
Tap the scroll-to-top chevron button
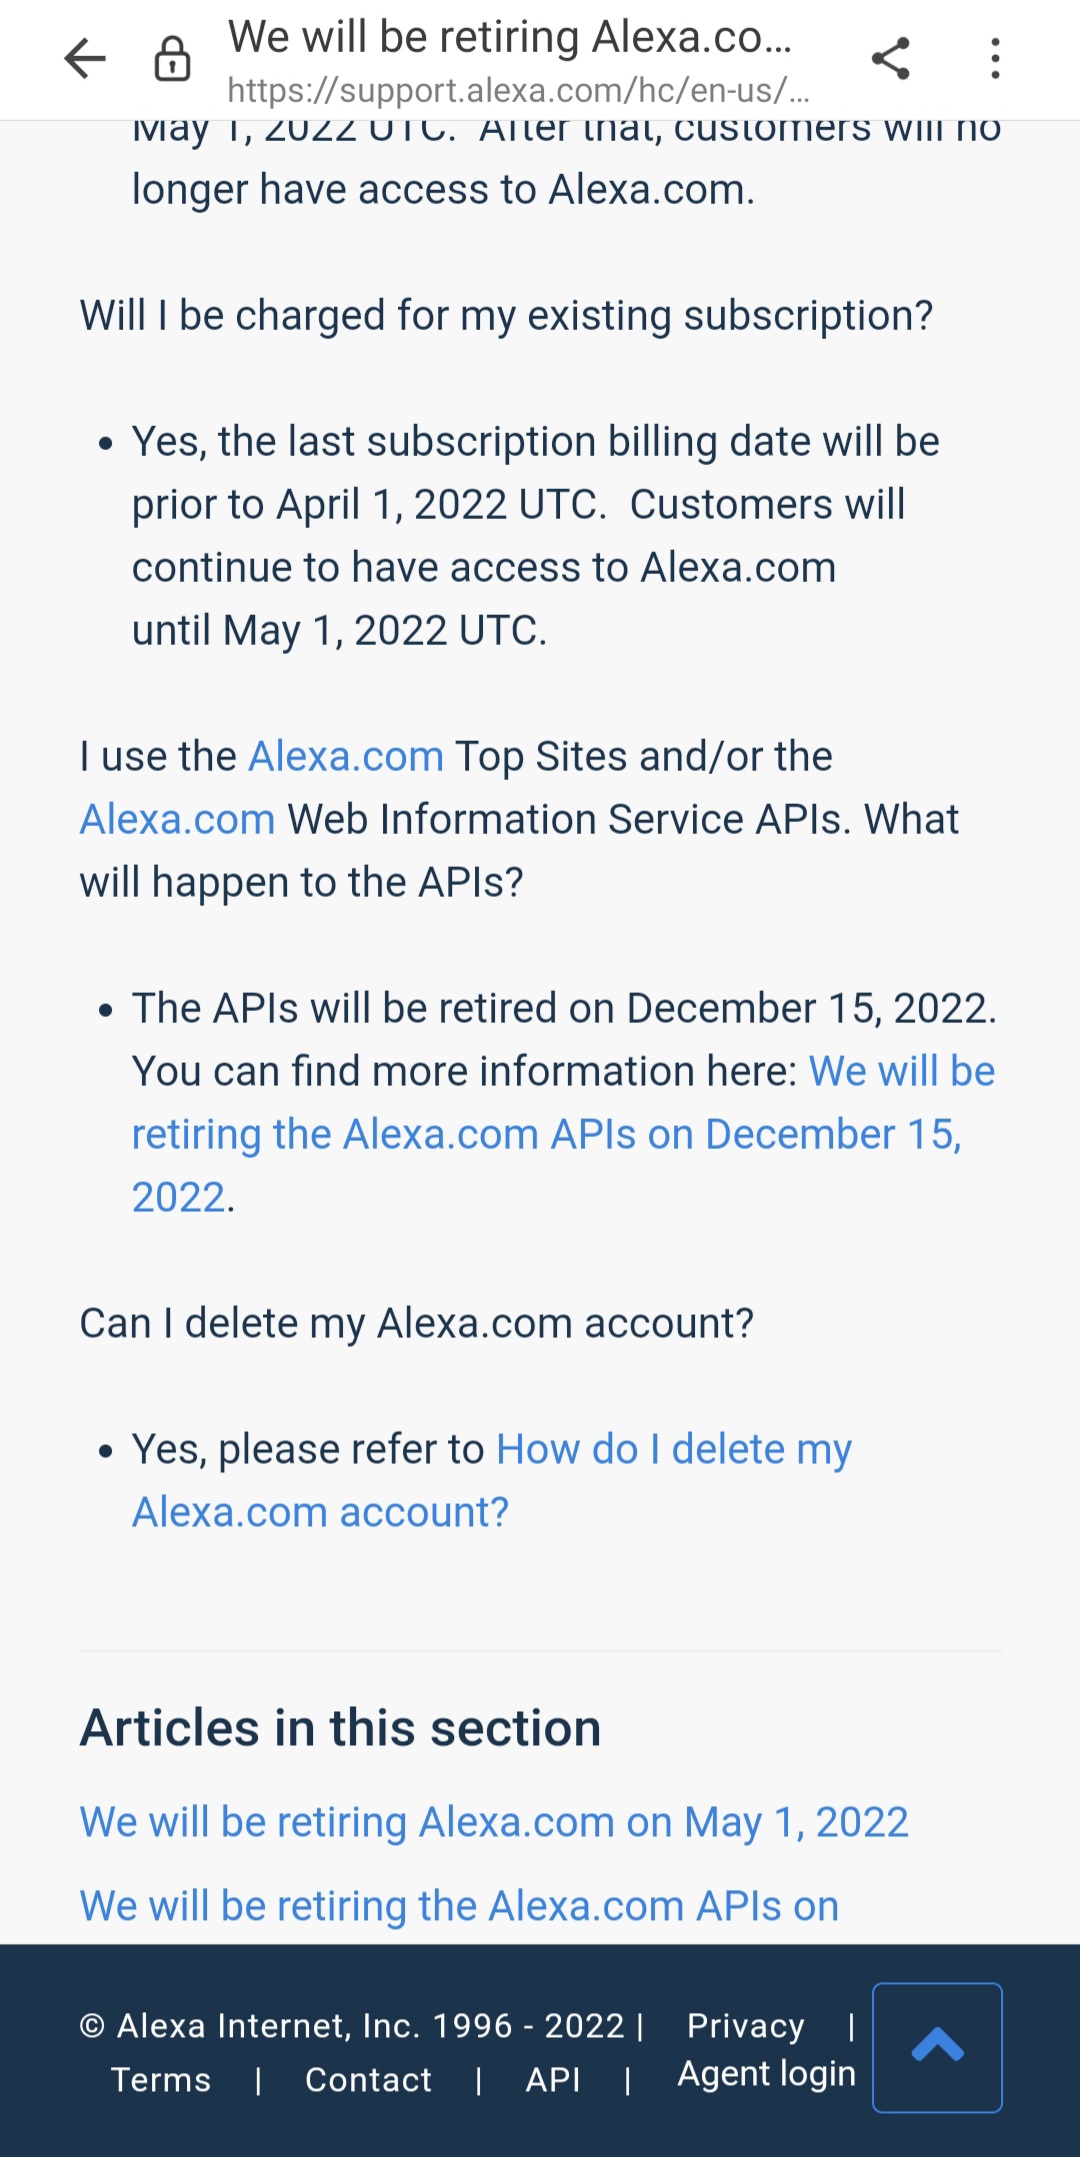tap(937, 2047)
